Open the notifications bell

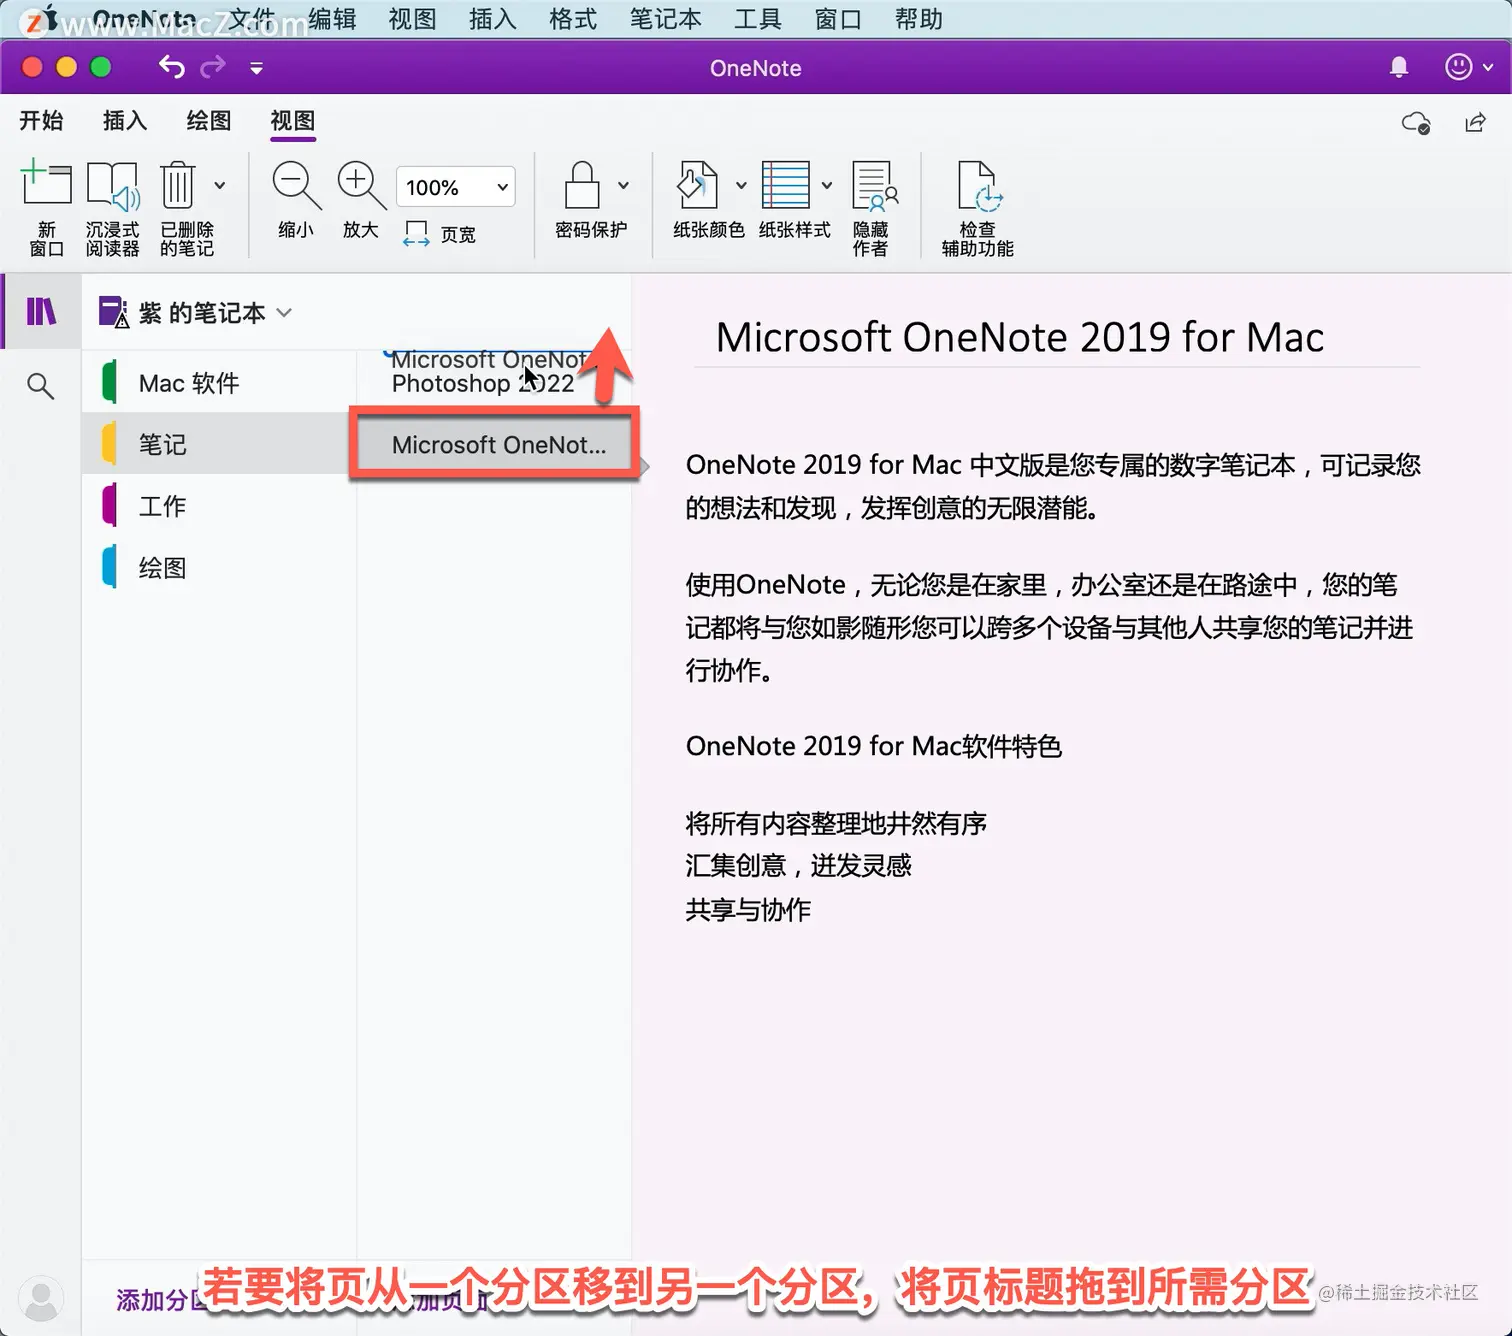coord(1399,67)
